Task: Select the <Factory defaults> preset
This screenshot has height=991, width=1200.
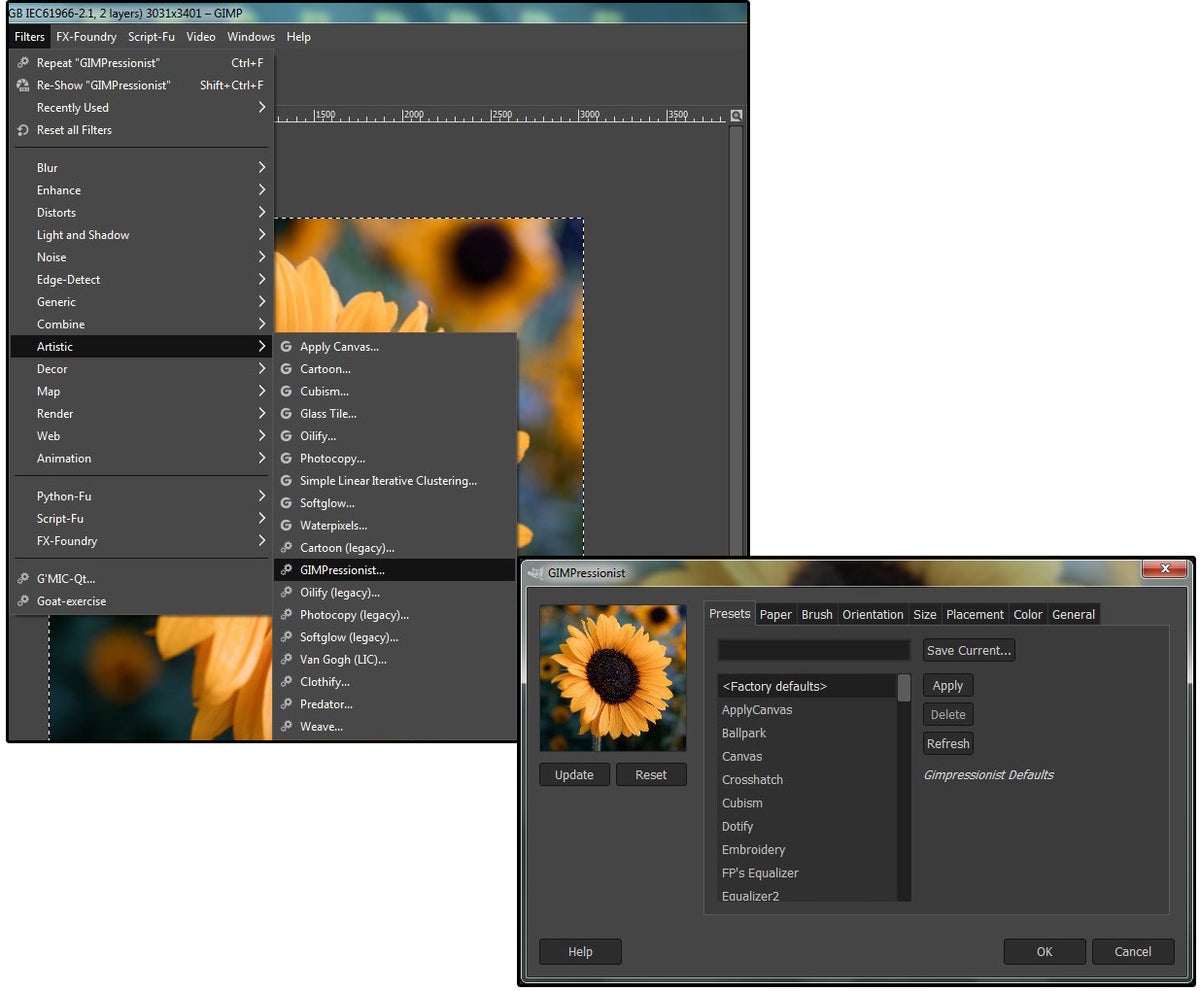Action: [807, 686]
